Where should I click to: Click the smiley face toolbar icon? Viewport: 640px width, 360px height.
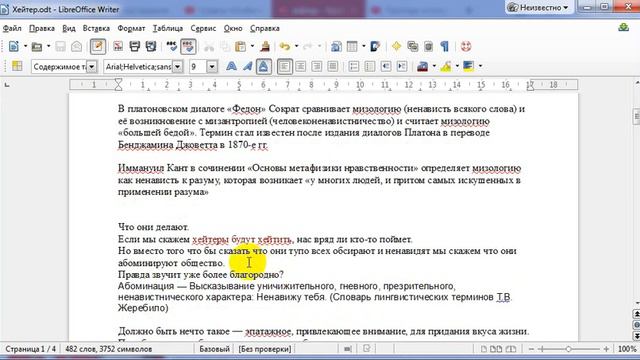pos(466,47)
